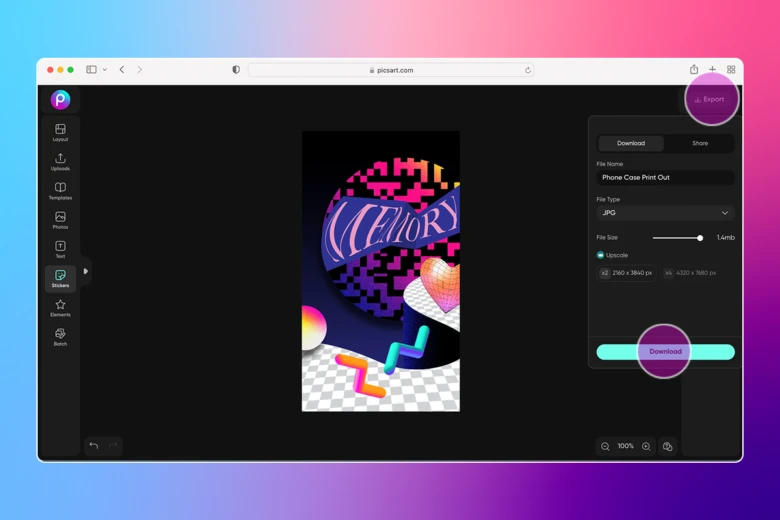
Task: Open the Photos panel
Action: [60, 220]
